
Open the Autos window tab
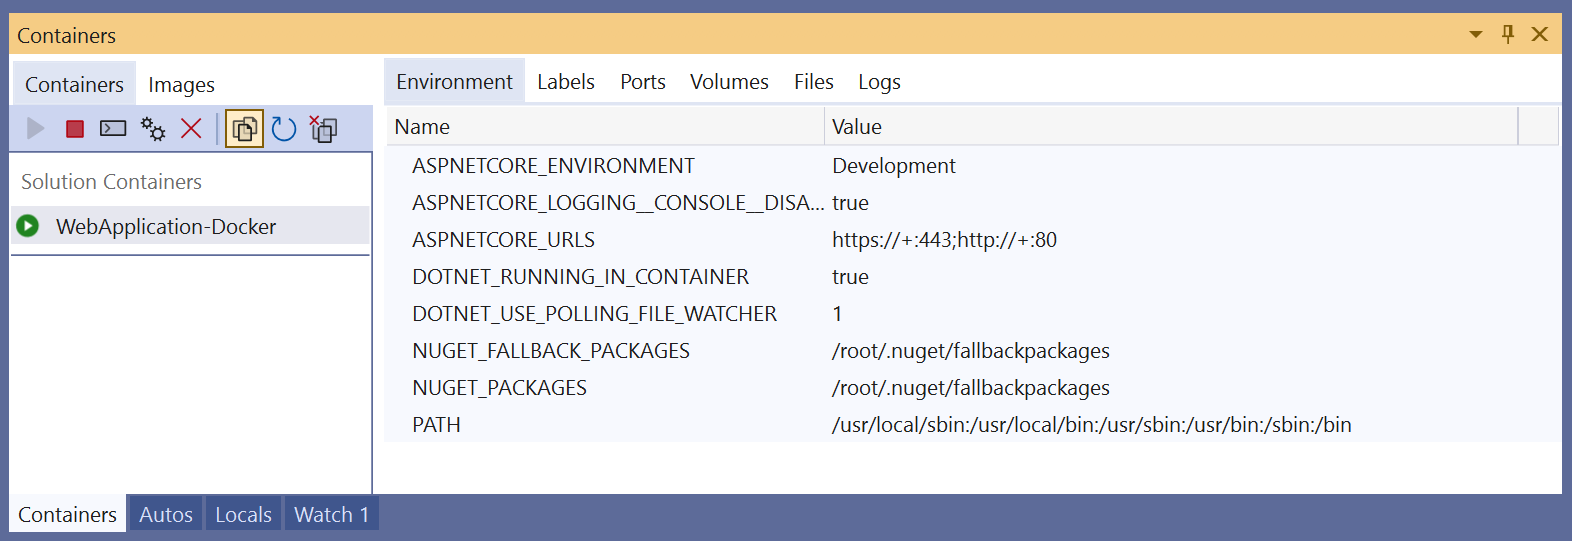[x=166, y=514]
